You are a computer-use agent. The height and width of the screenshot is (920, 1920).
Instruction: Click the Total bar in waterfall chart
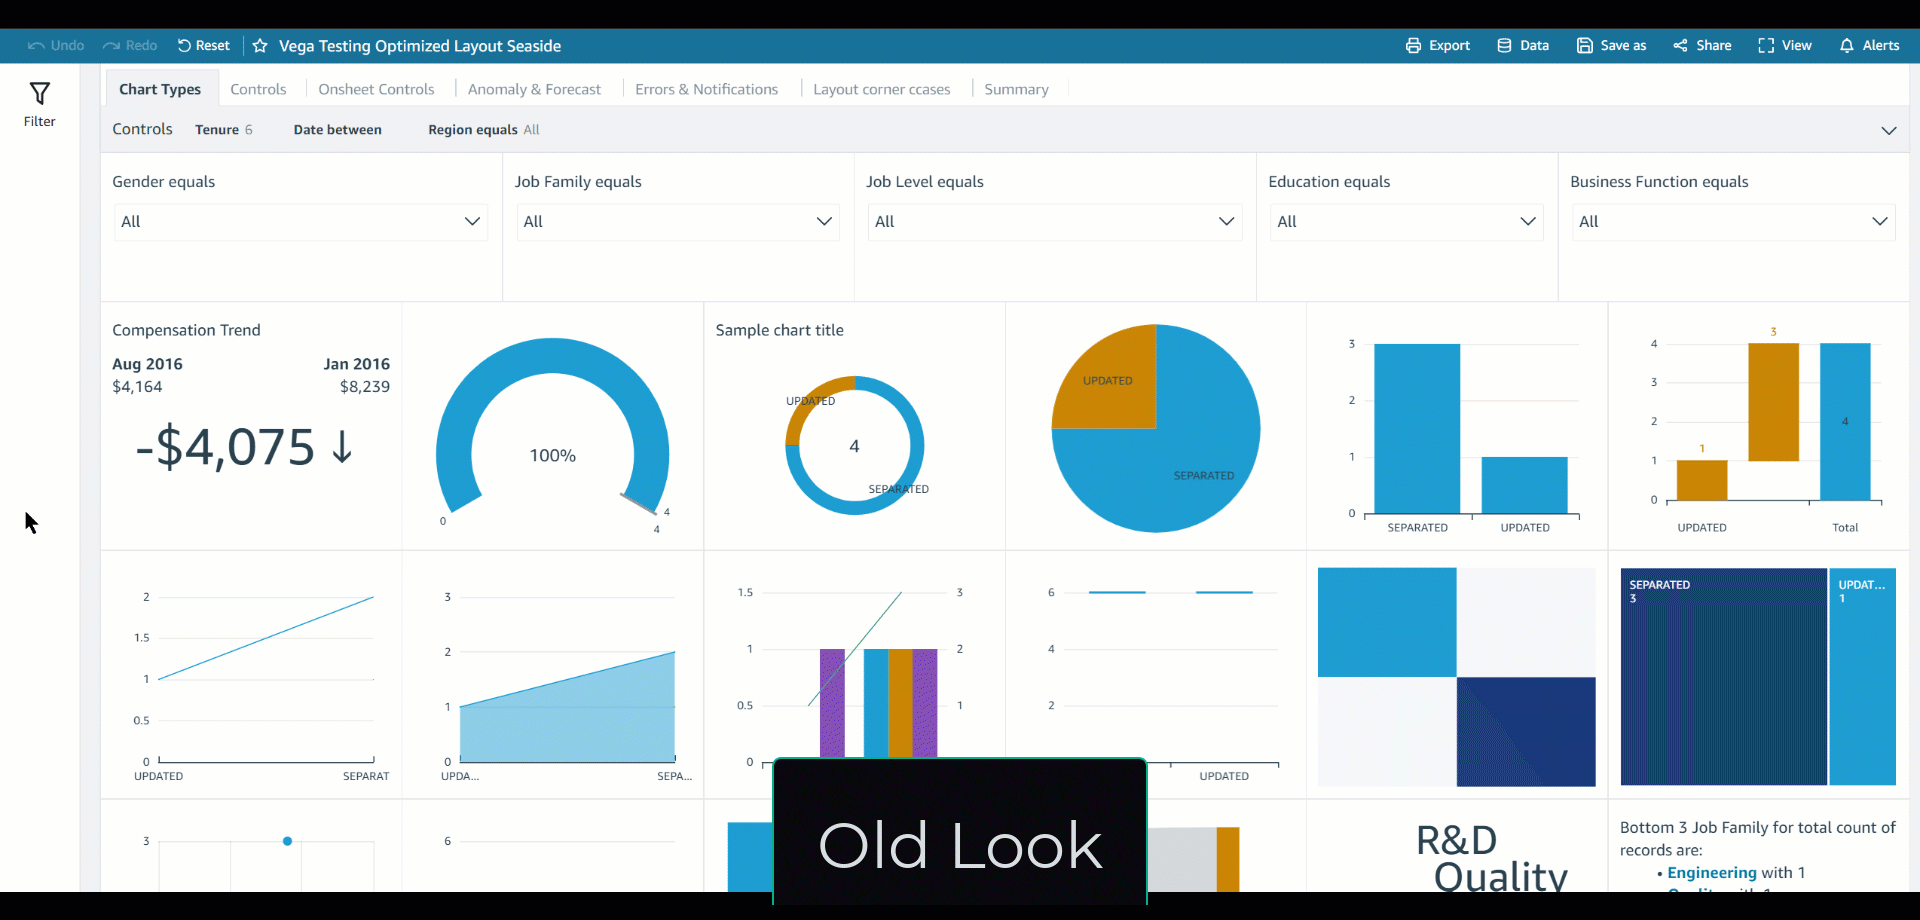tap(1845, 421)
